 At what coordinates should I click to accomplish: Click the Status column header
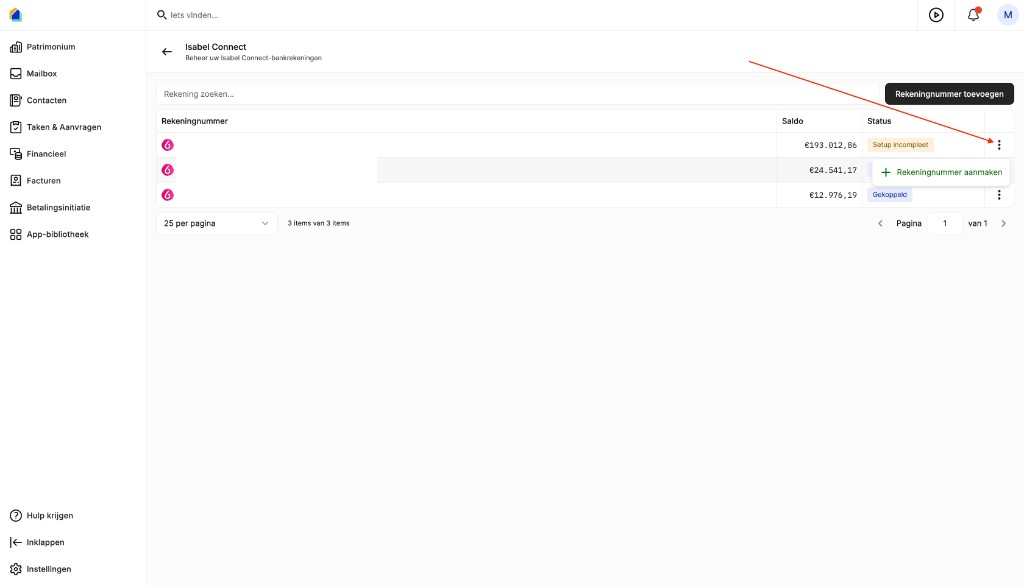click(879, 121)
